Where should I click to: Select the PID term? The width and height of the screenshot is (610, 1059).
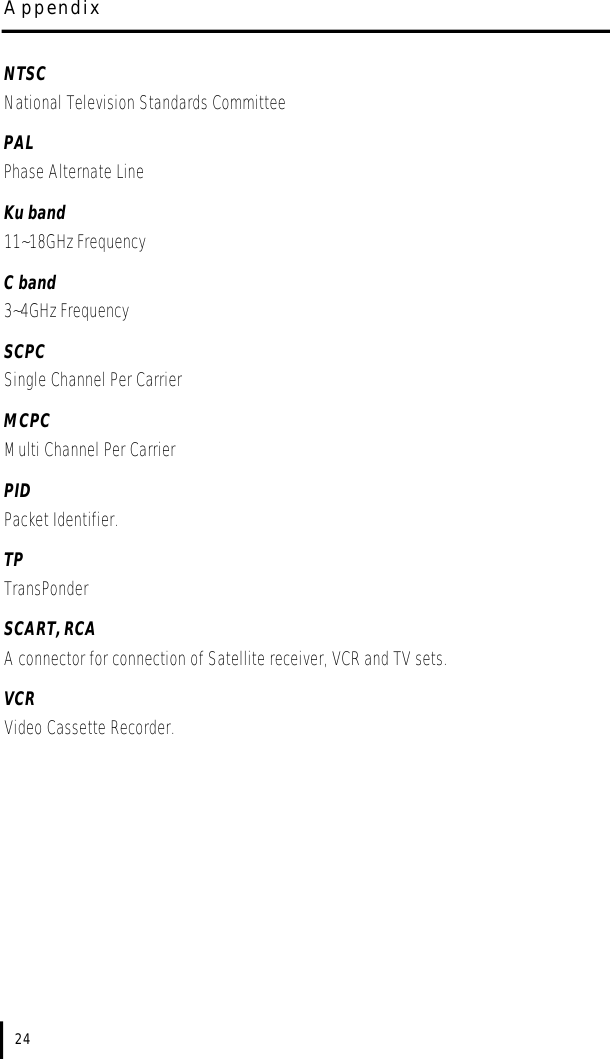click(18, 491)
